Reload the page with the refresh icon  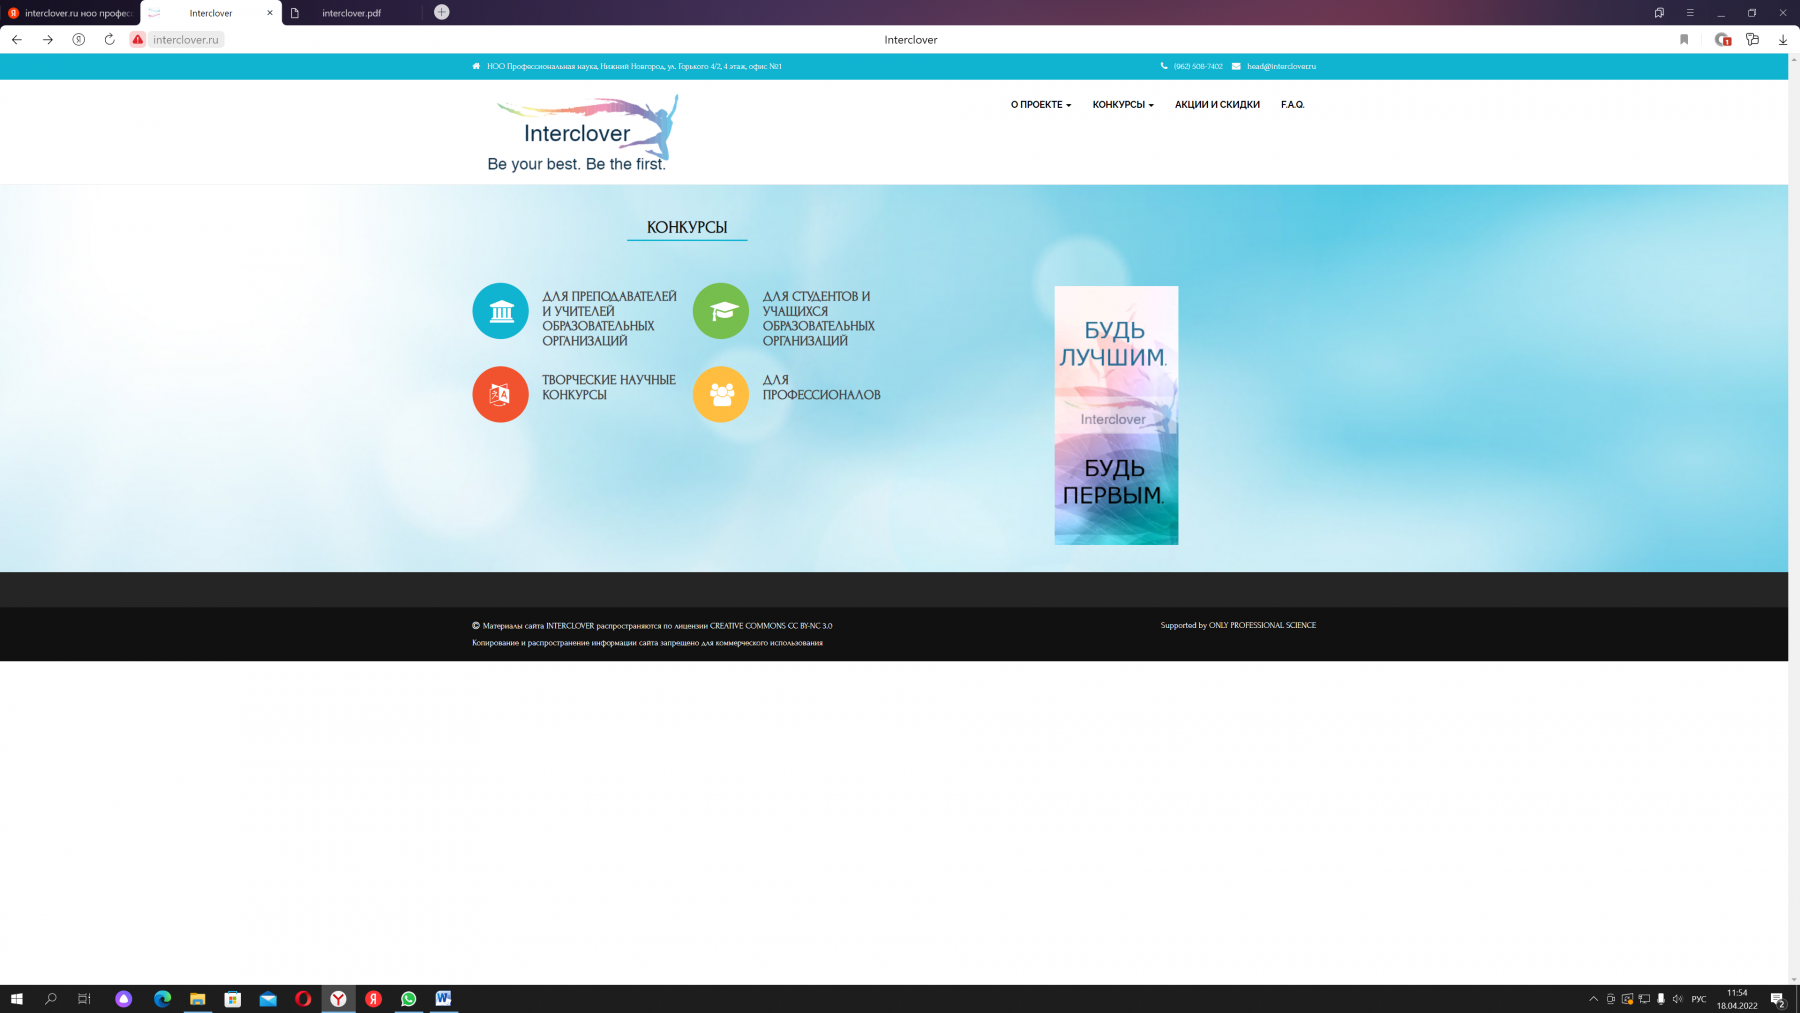(x=109, y=40)
